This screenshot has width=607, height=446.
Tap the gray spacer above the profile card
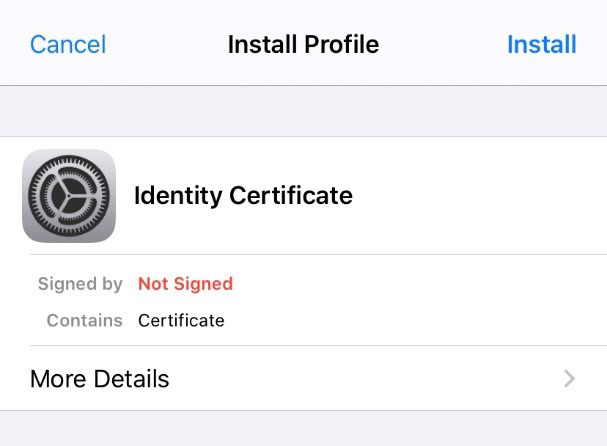click(304, 111)
